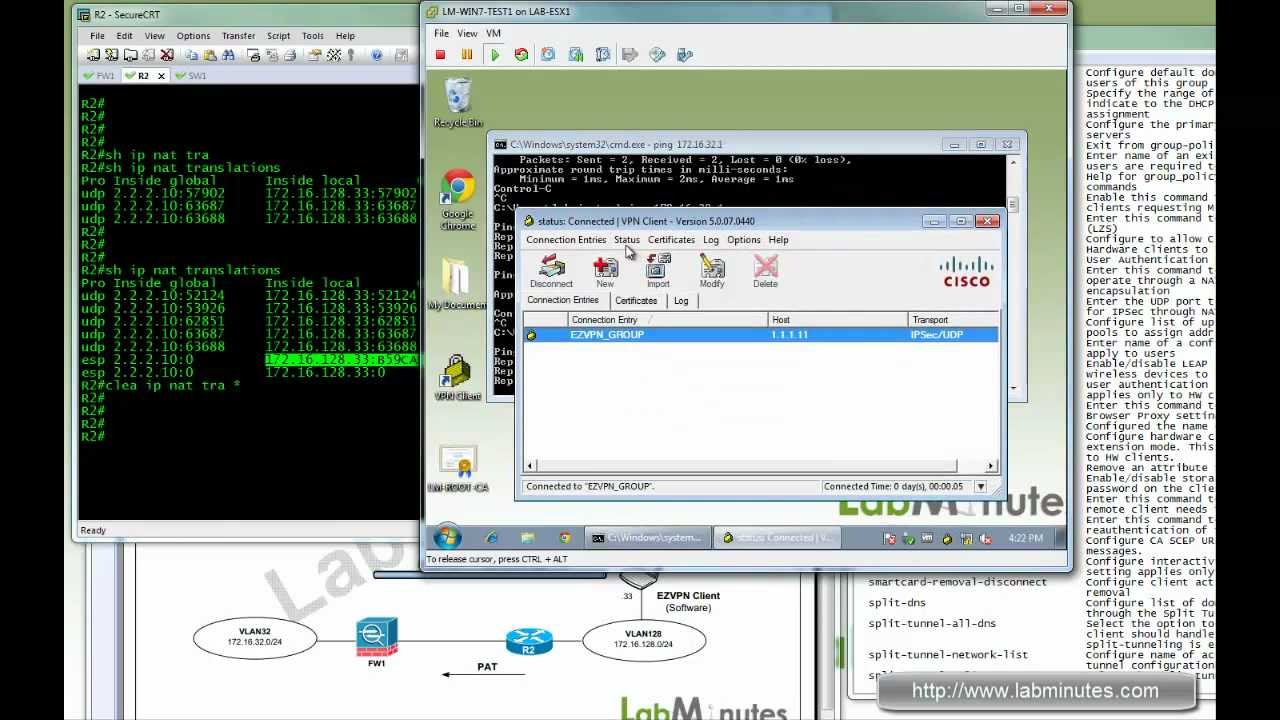Click Revert to snapshot icon in VM toolbar
This screenshot has width=1280, height=720.
[x=575, y=55]
